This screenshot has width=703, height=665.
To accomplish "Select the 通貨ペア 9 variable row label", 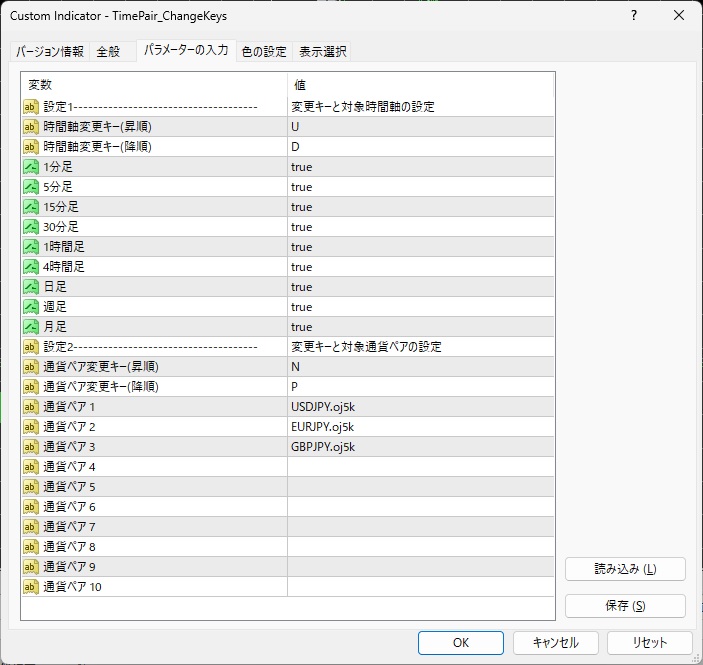I will pos(69,567).
